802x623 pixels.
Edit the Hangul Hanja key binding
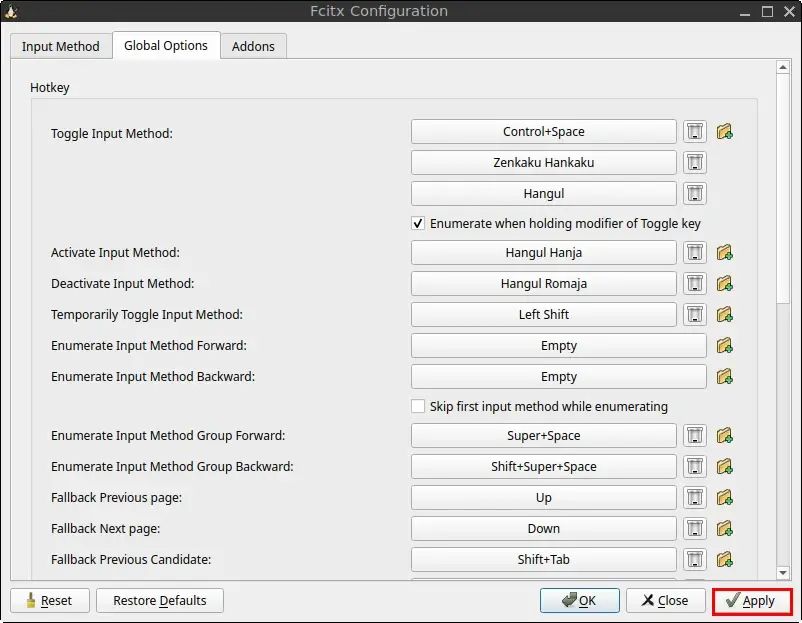544,253
